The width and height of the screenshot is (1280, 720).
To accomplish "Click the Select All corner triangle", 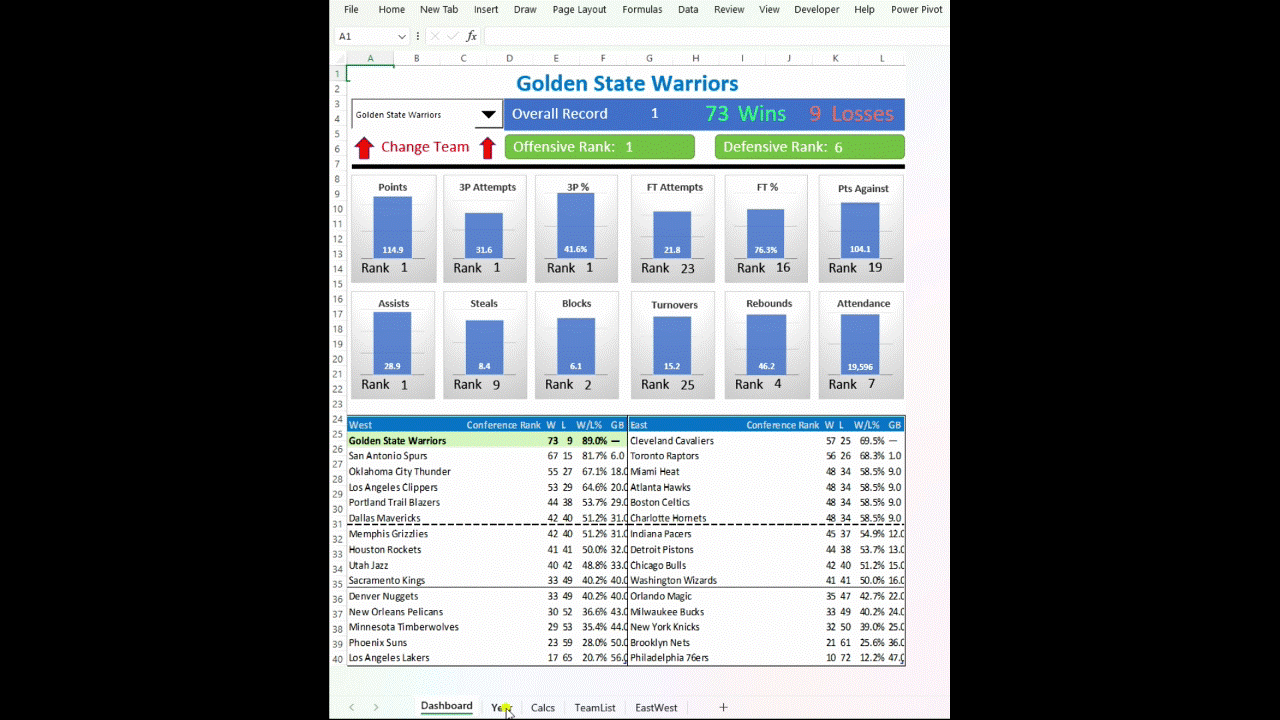I will (x=338, y=59).
